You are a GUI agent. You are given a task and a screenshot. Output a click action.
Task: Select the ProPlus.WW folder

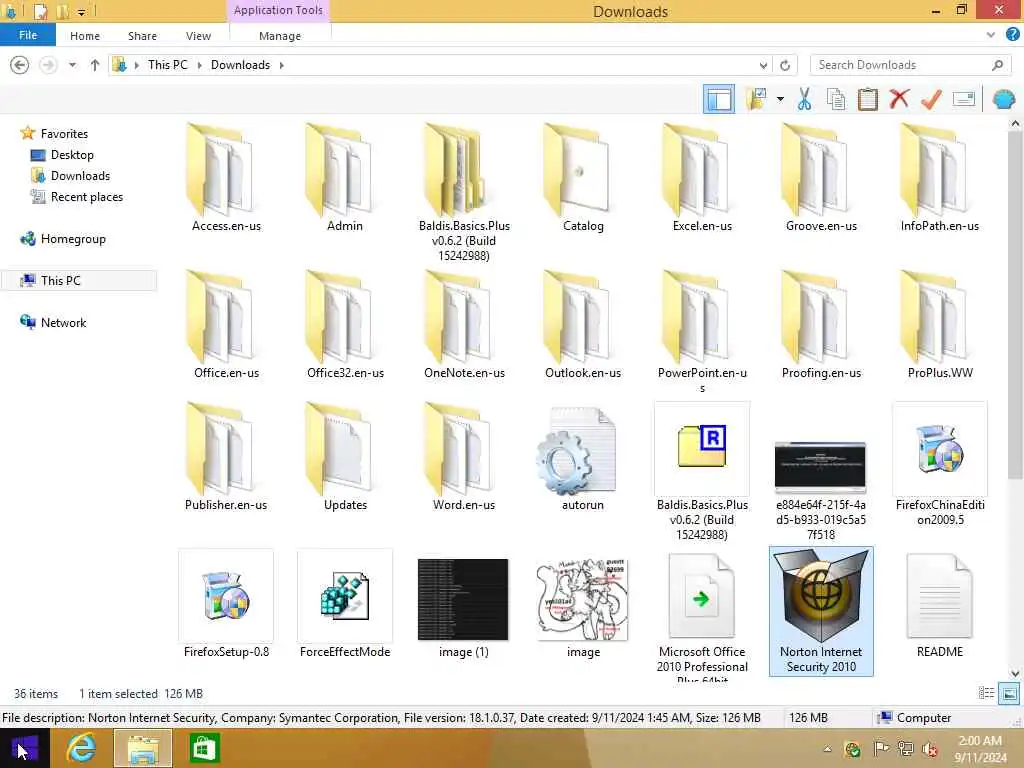pos(940,325)
